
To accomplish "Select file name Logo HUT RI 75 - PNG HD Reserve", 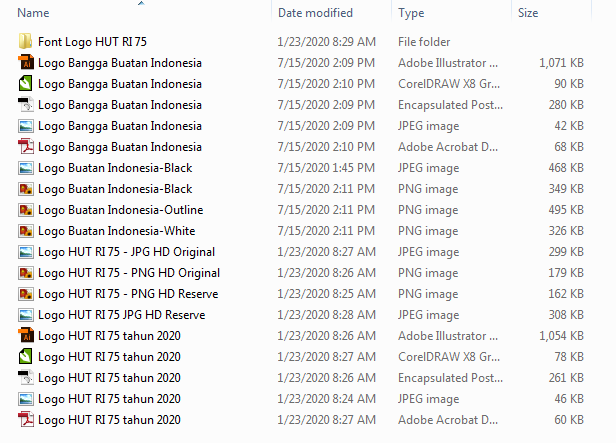I will 128,294.
